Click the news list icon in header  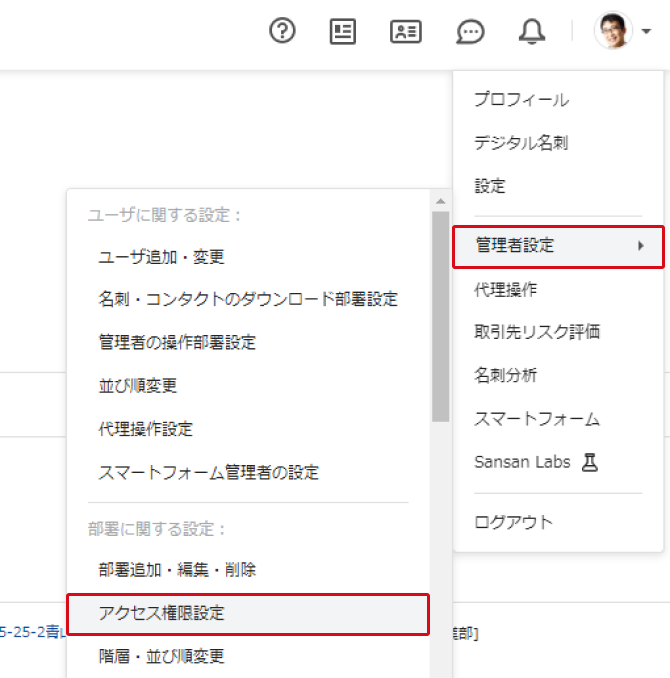[x=343, y=32]
